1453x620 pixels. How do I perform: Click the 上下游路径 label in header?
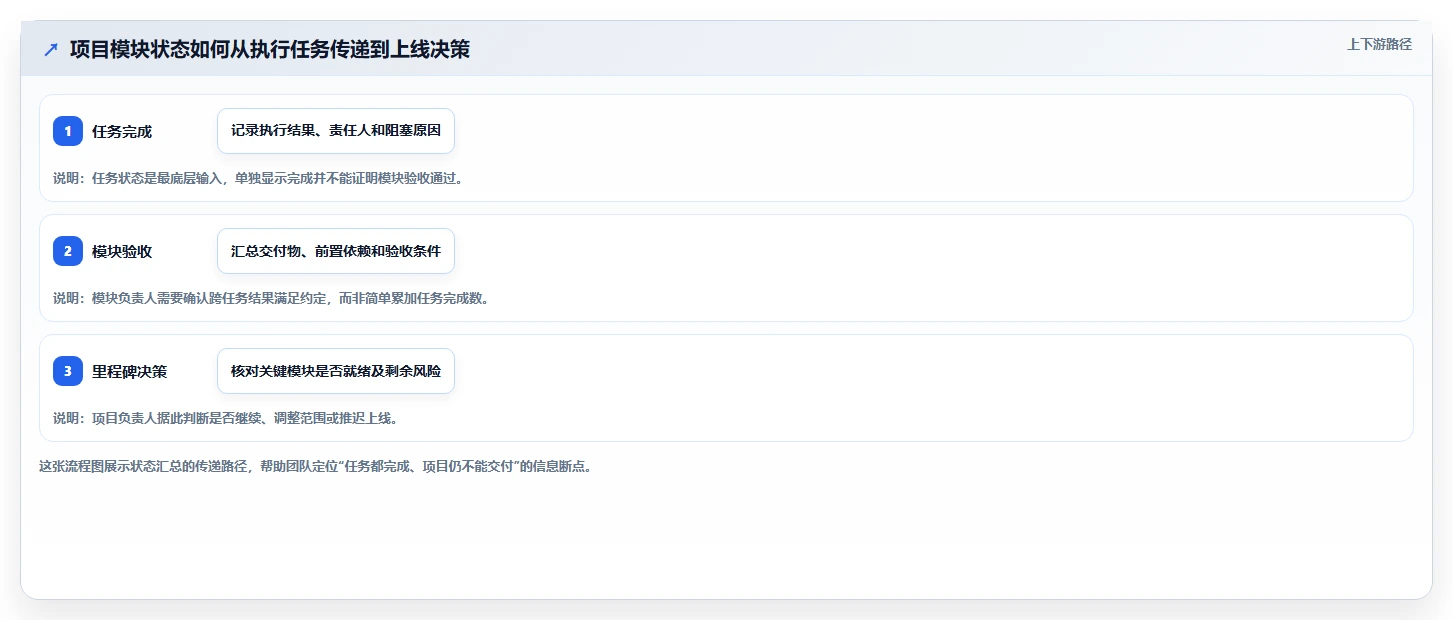coord(1379,44)
